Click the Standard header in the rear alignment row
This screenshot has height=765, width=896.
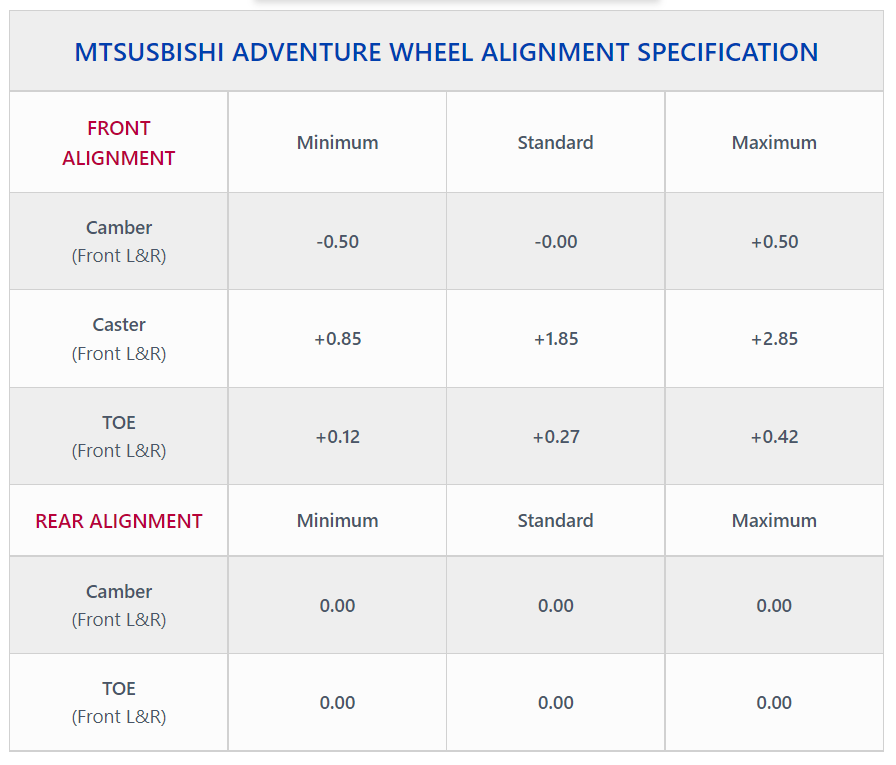coord(555,521)
